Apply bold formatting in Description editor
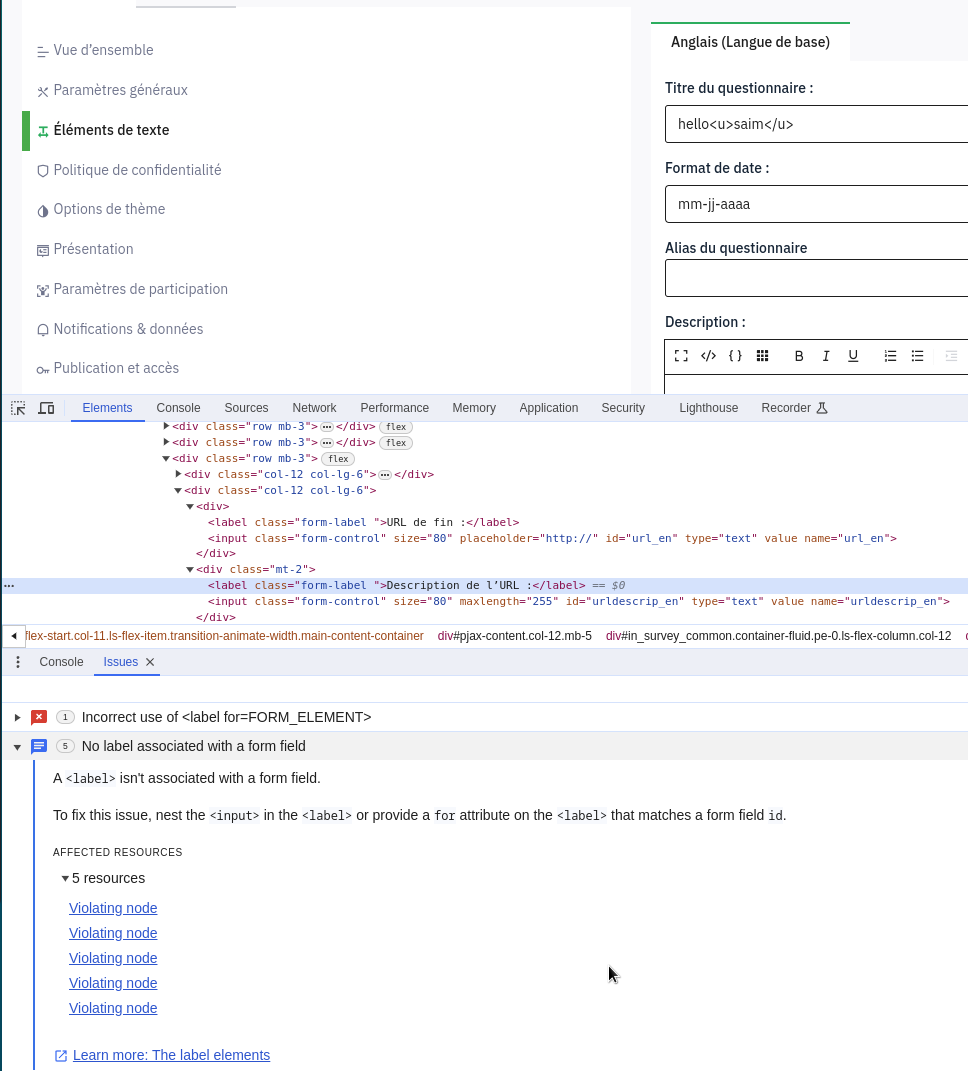This screenshot has width=968, height=1071. click(x=799, y=356)
